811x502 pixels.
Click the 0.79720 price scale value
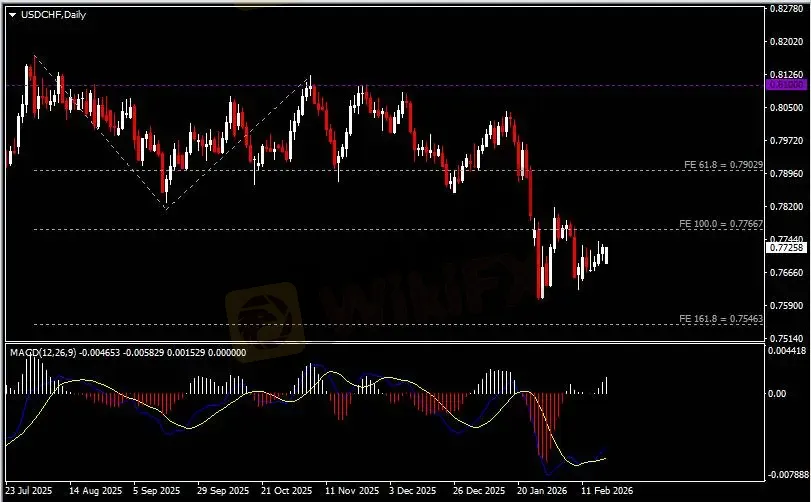pyautogui.click(x=785, y=140)
